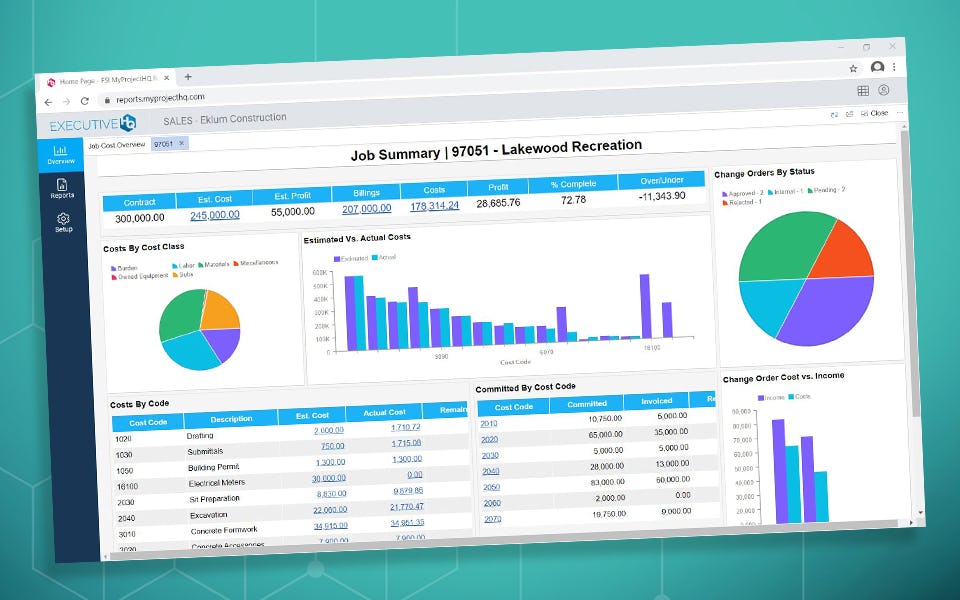
Task: Click the Sit Preparation row description
Action: coord(214,499)
